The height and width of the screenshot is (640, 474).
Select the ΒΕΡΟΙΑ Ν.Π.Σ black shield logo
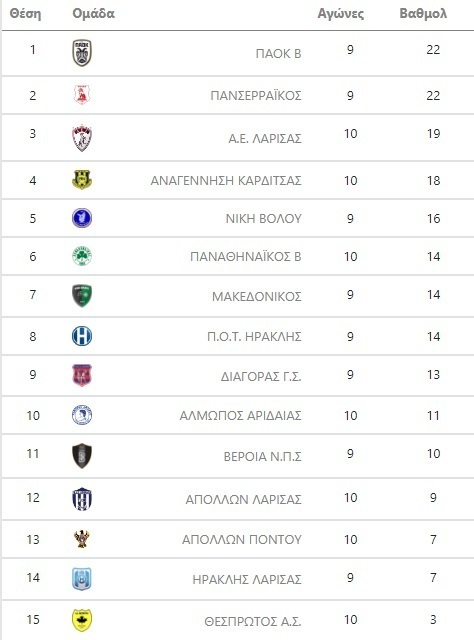point(82,456)
